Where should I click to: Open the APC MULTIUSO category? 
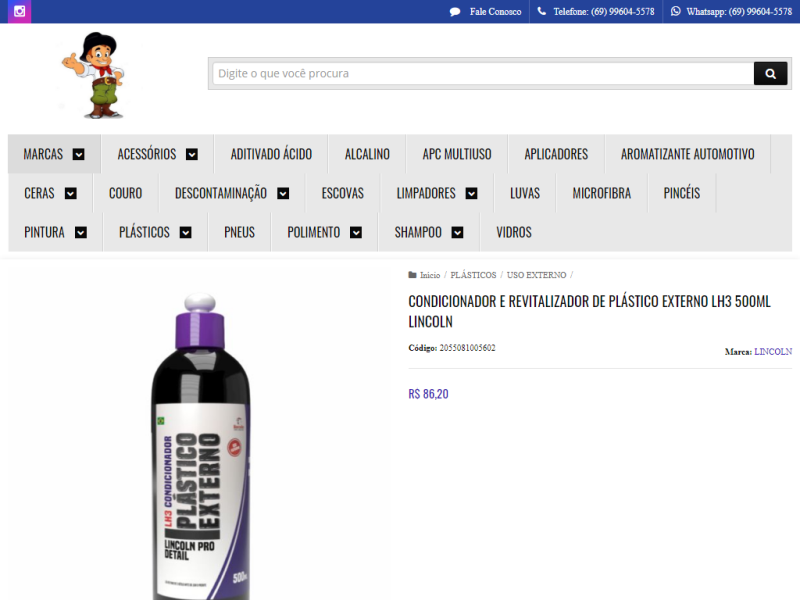pyautogui.click(x=457, y=154)
